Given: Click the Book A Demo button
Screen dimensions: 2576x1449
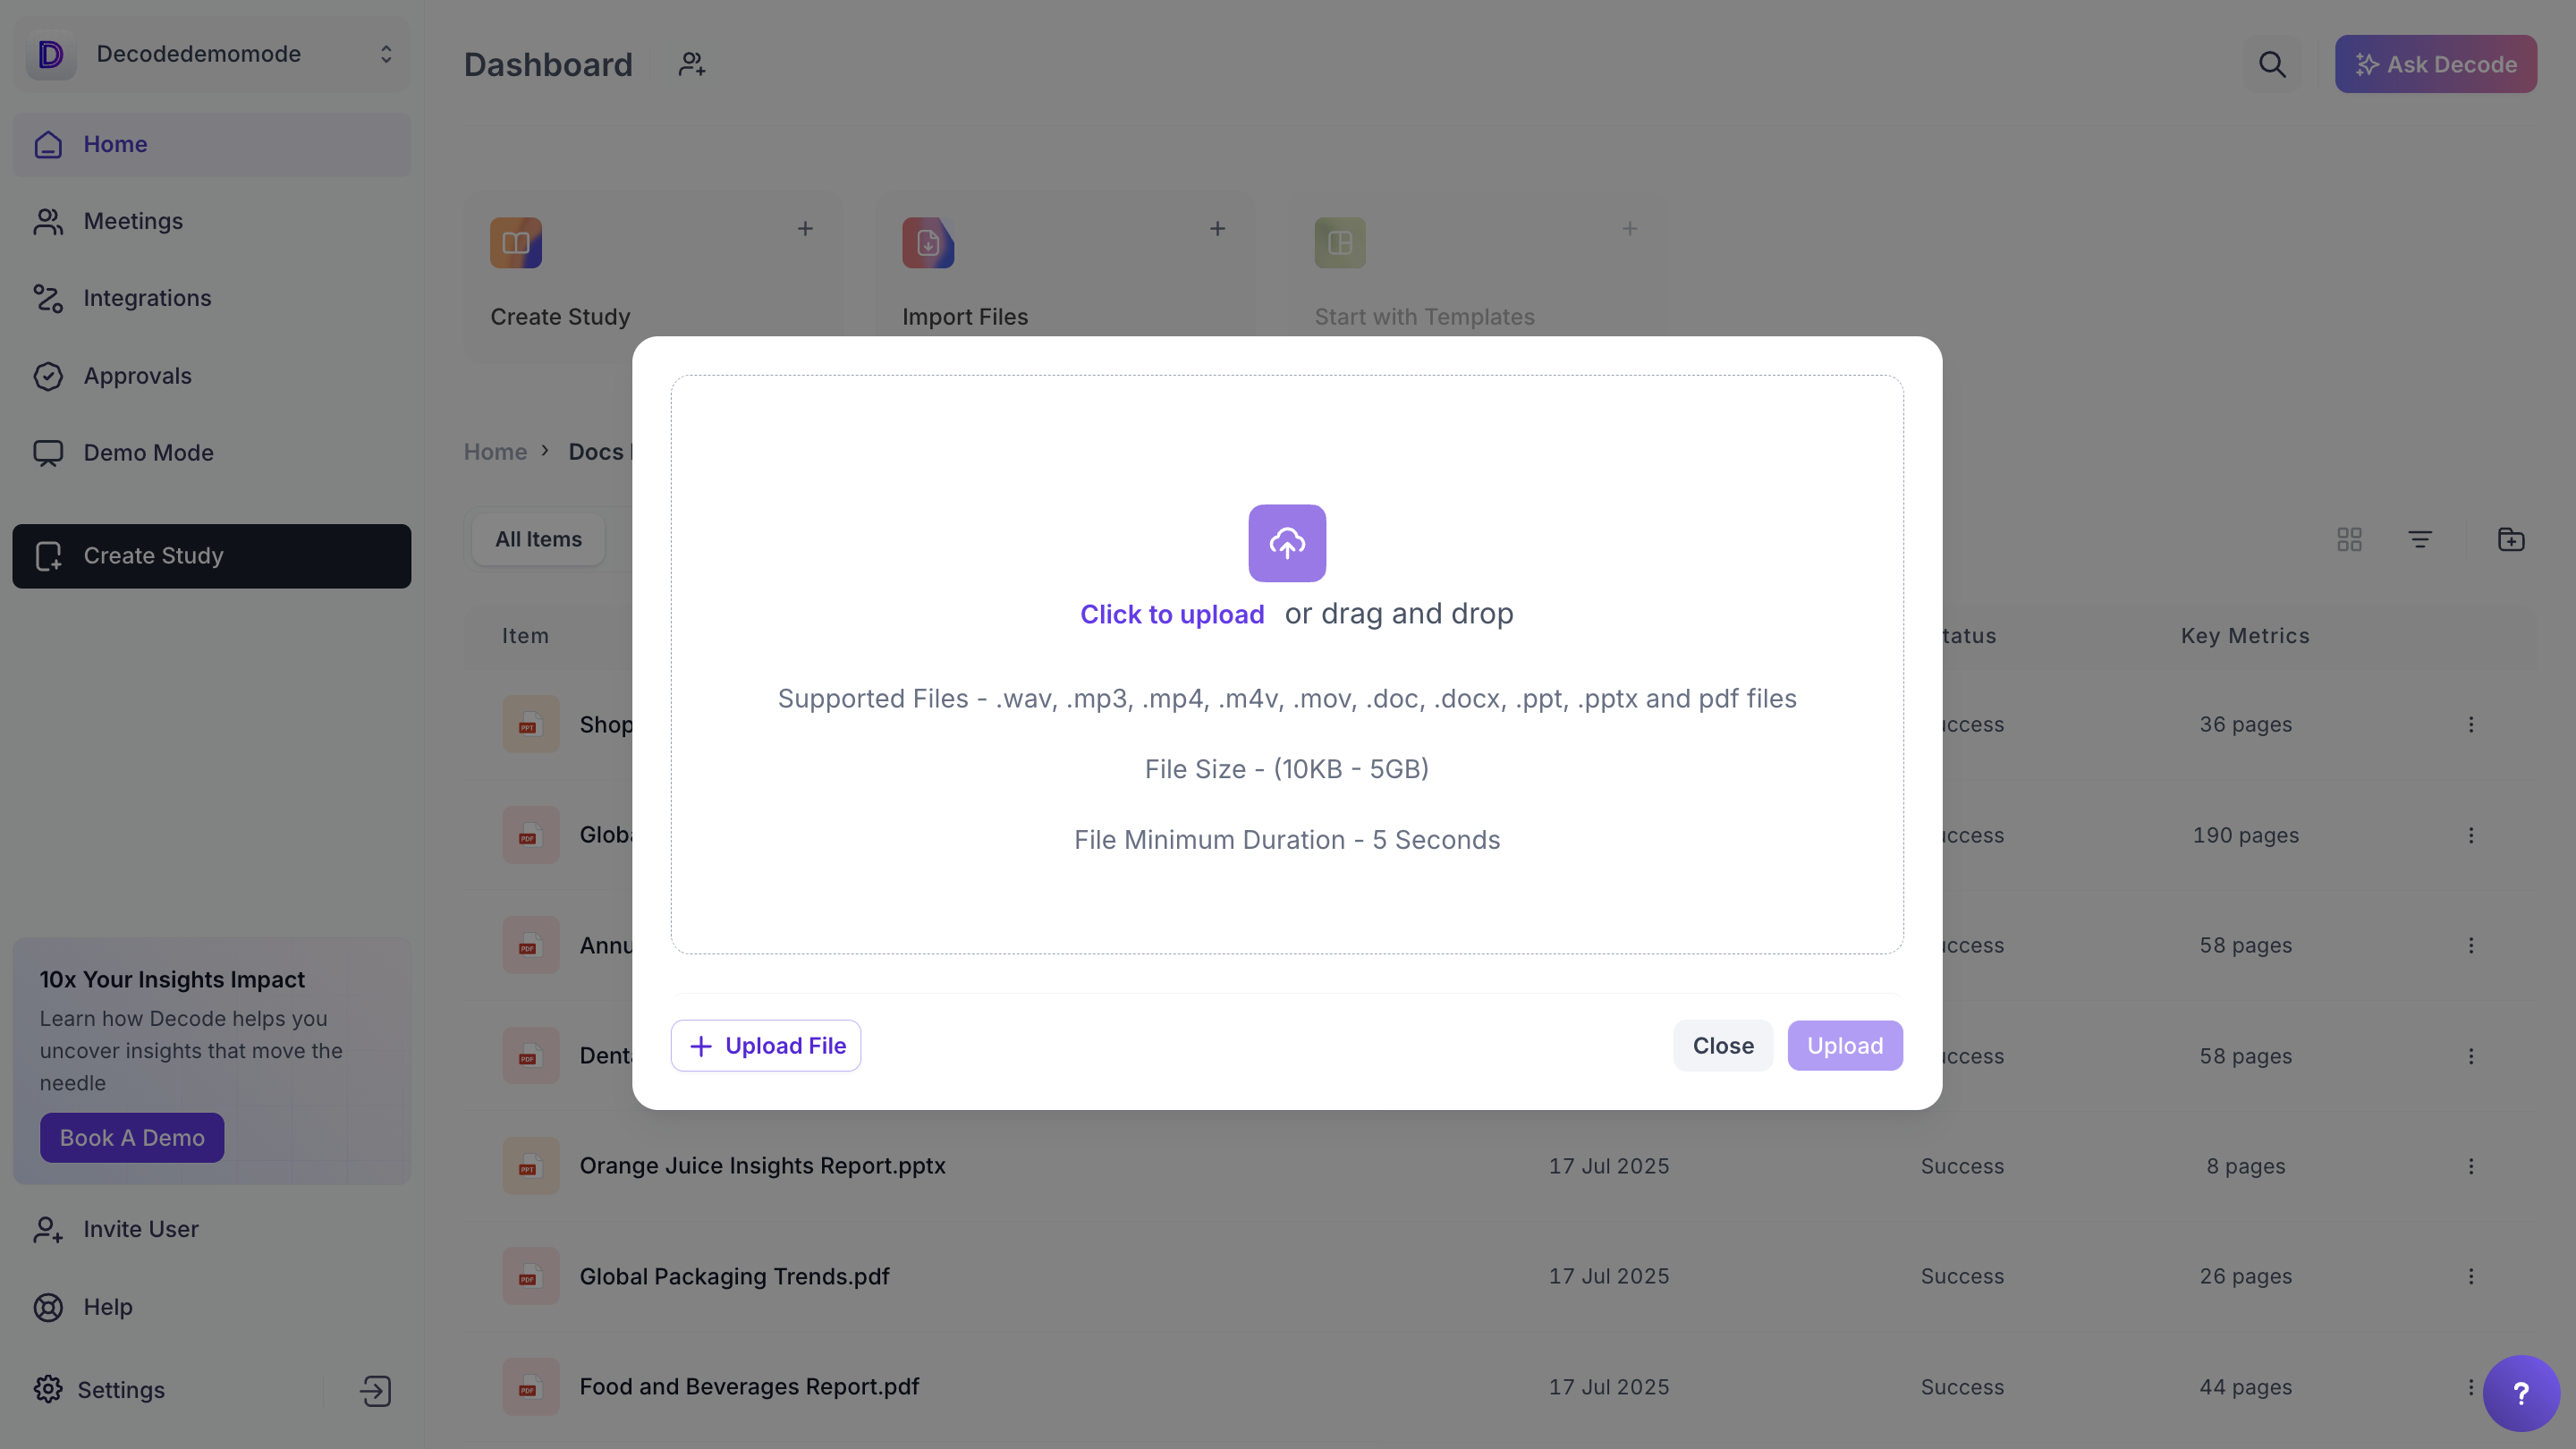Looking at the screenshot, I should coord(132,1137).
